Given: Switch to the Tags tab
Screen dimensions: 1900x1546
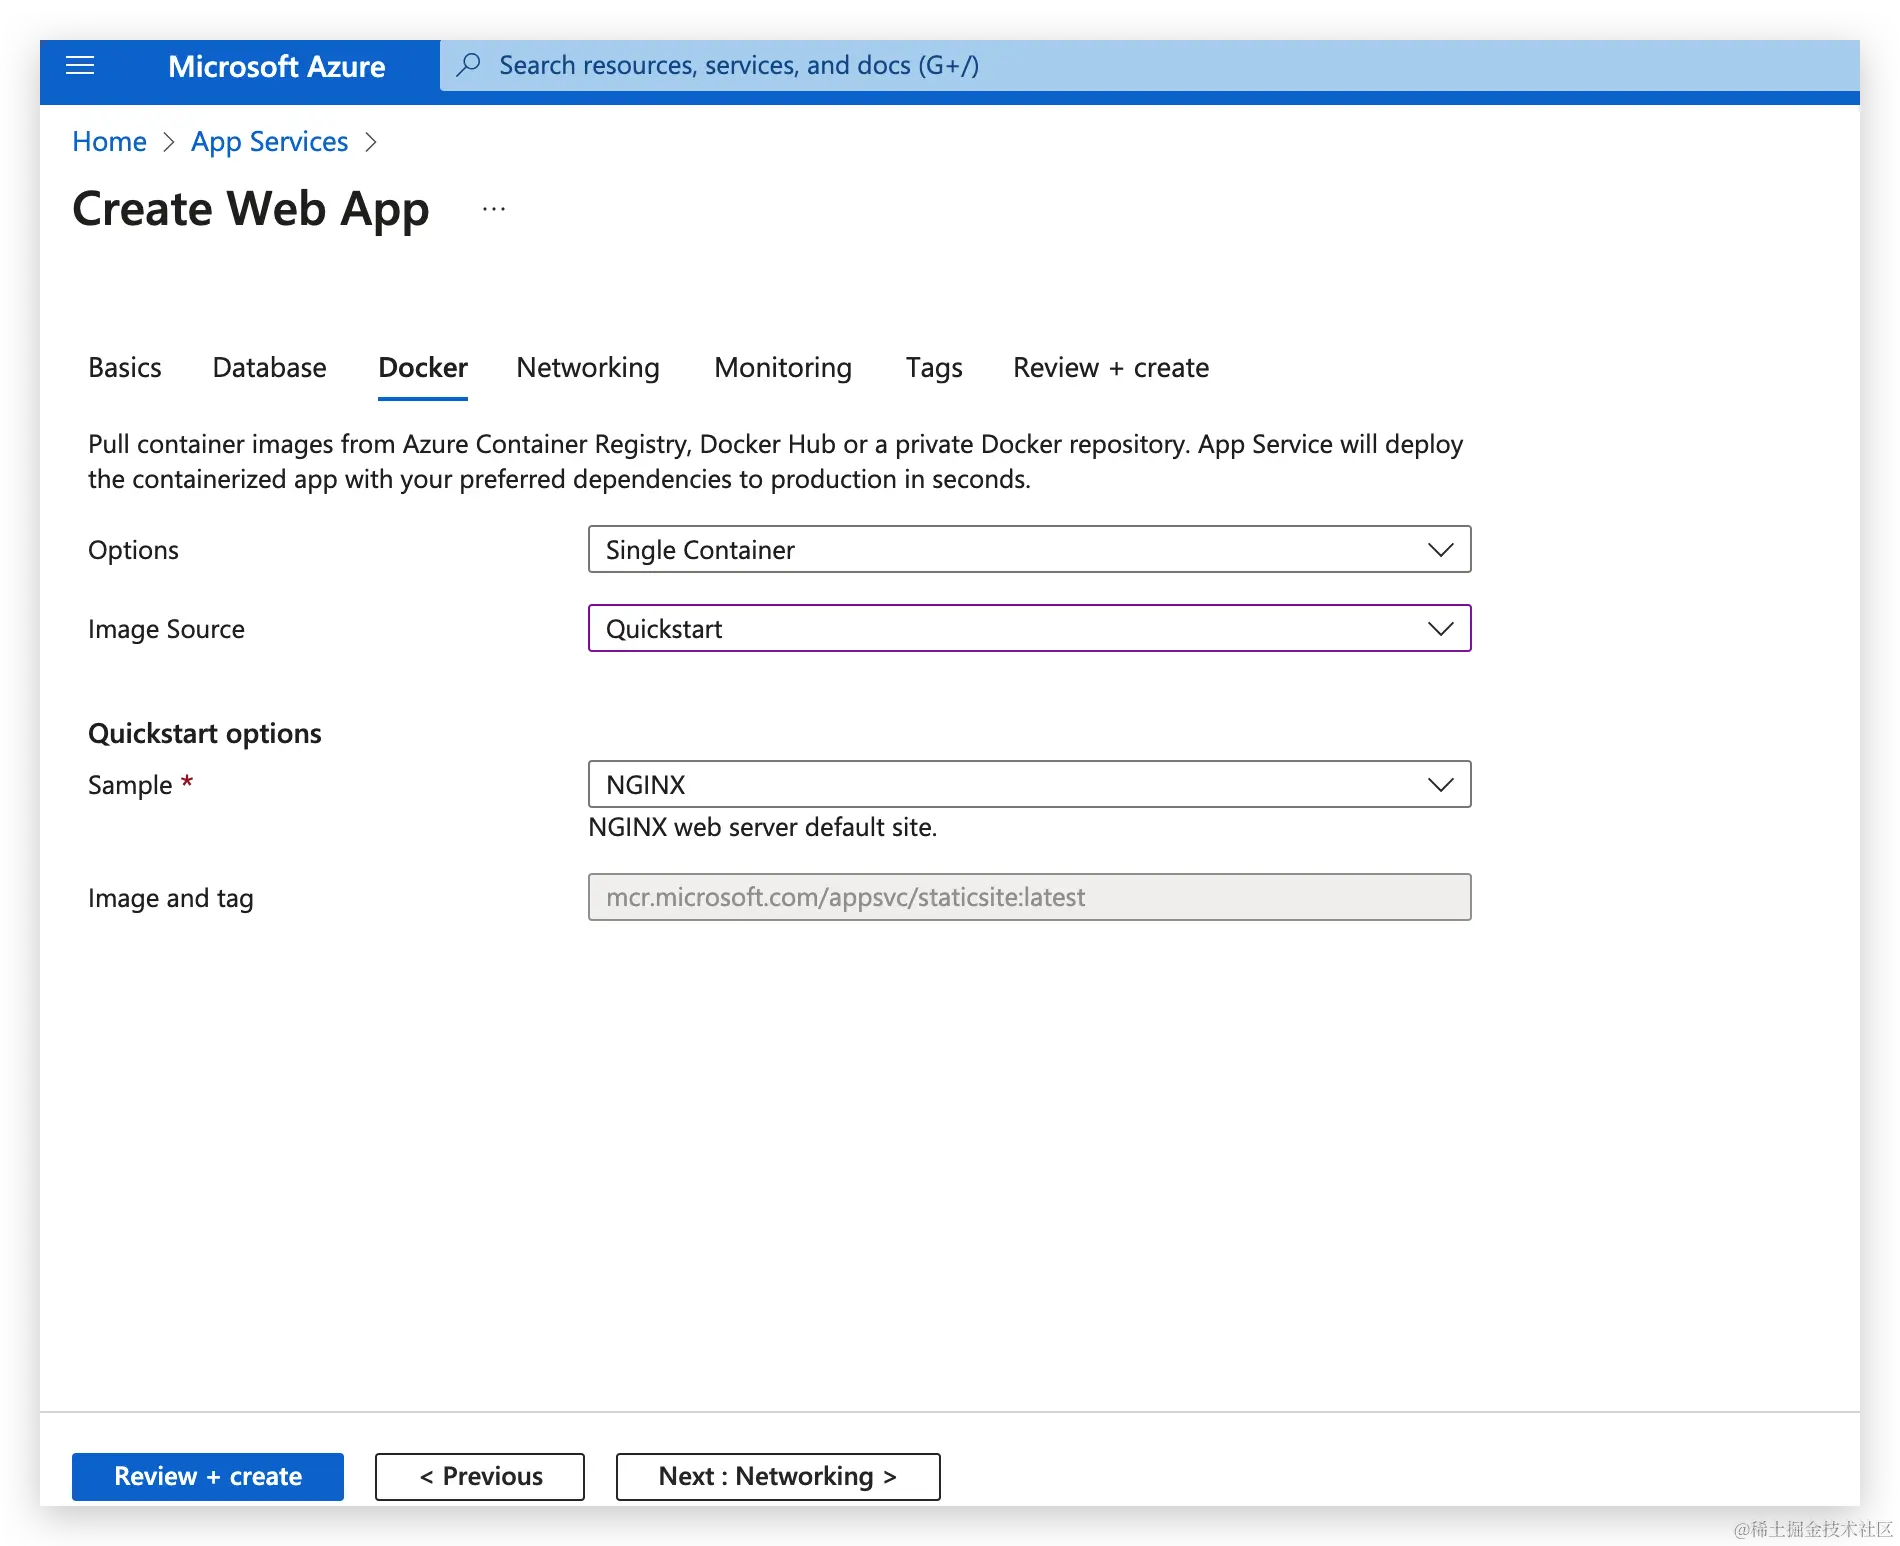Looking at the screenshot, I should 934,367.
